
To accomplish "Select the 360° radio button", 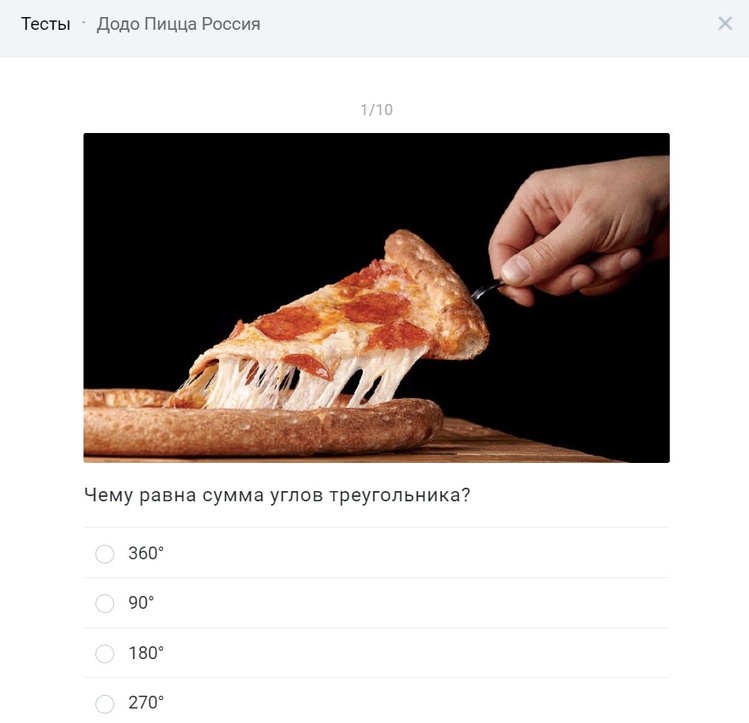I will click(105, 554).
